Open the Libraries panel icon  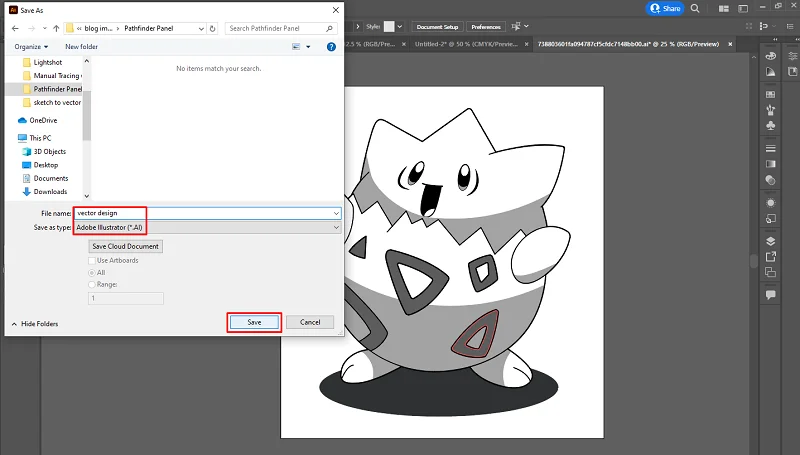point(792,72)
